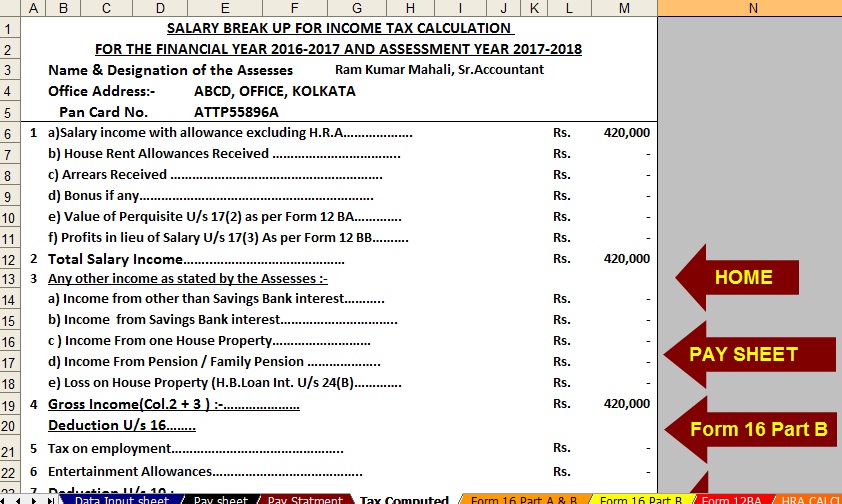Viewport: 842px width, 504px height.
Task: Click Name & Designation of the Assesses label
Action: [x=170, y=70]
